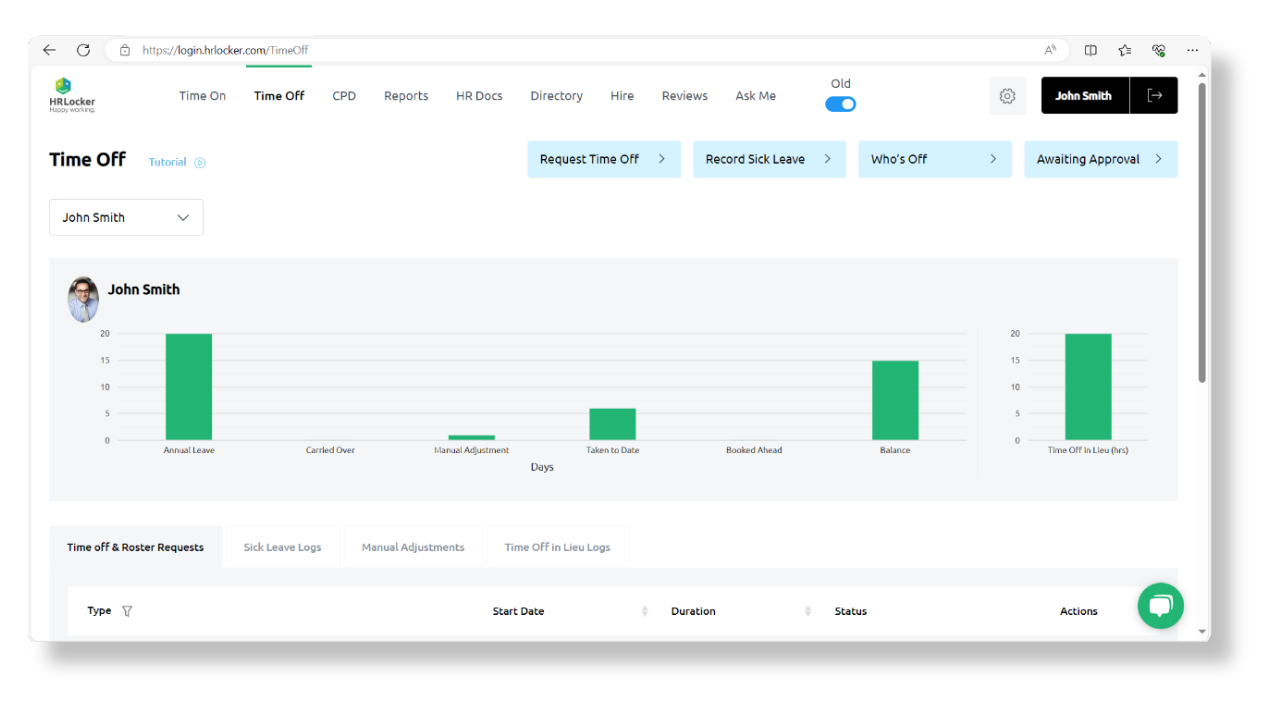
Task: Open the settings gear icon
Action: (1007, 95)
